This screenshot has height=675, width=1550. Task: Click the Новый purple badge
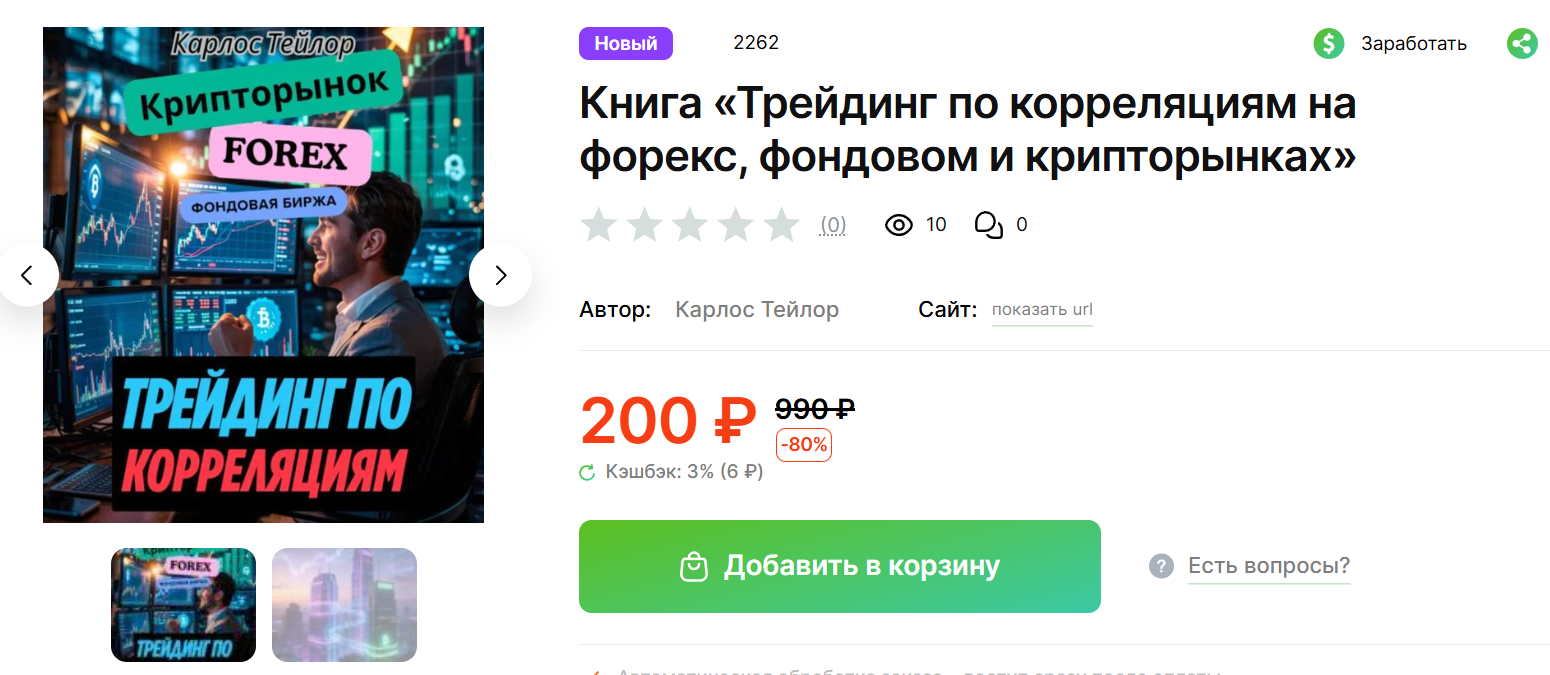(x=626, y=44)
